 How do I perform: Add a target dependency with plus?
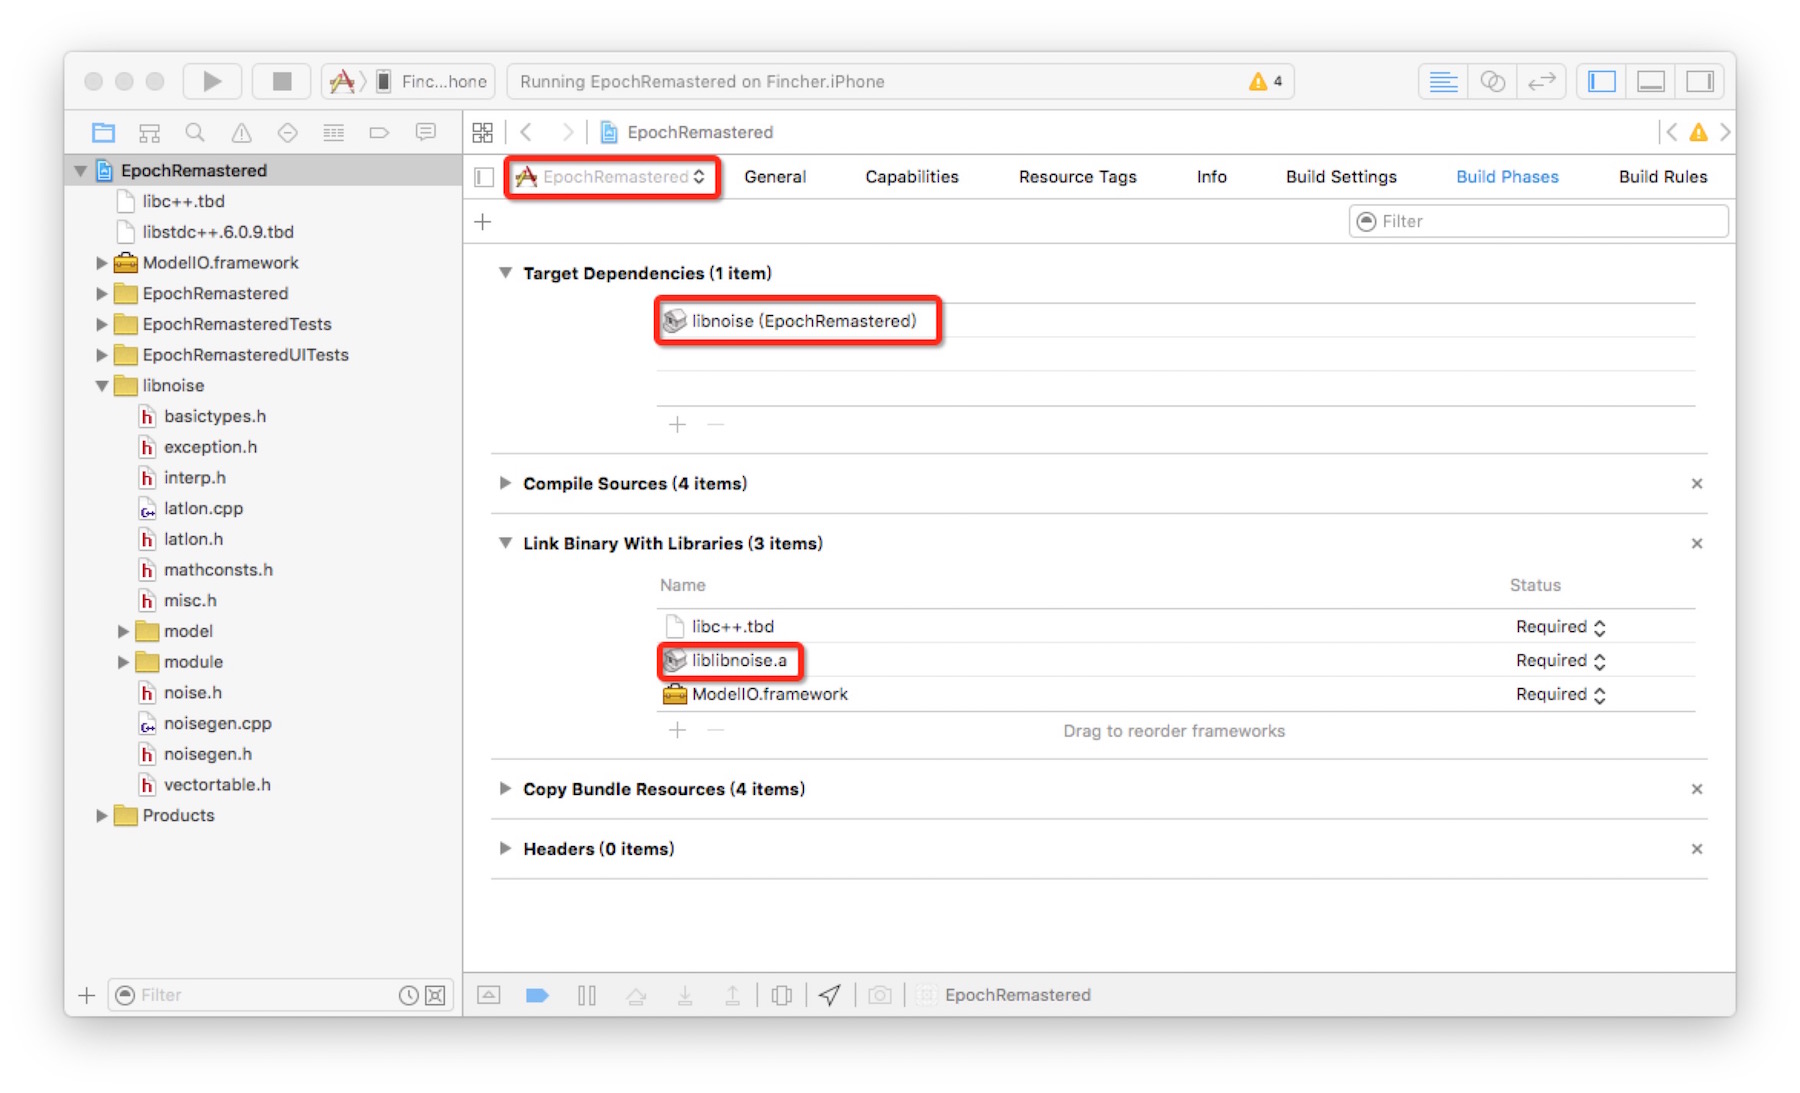pyautogui.click(x=677, y=425)
